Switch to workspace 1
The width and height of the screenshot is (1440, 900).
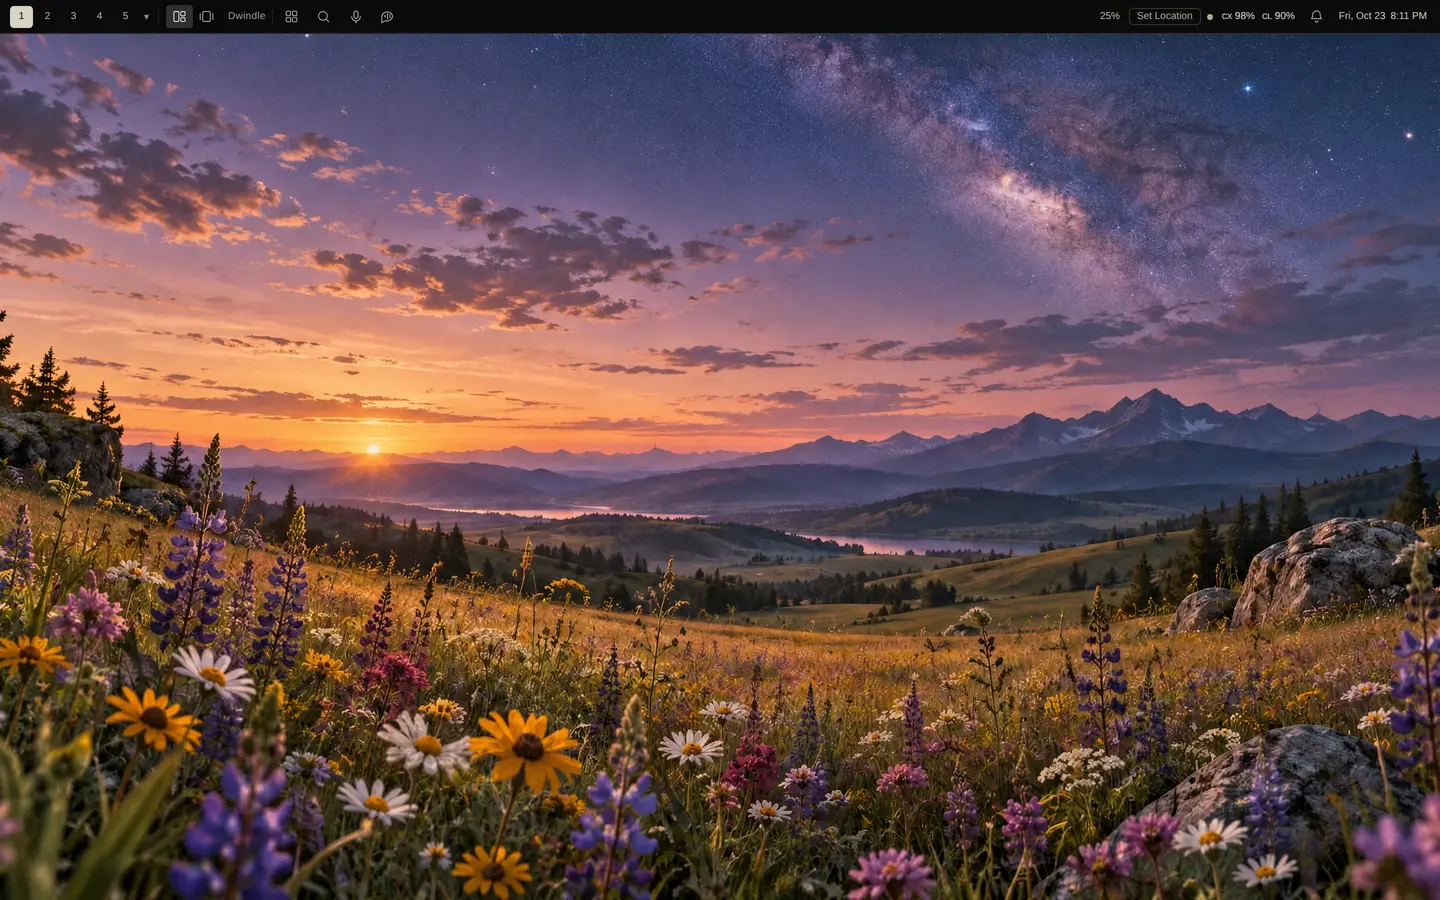[21, 16]
